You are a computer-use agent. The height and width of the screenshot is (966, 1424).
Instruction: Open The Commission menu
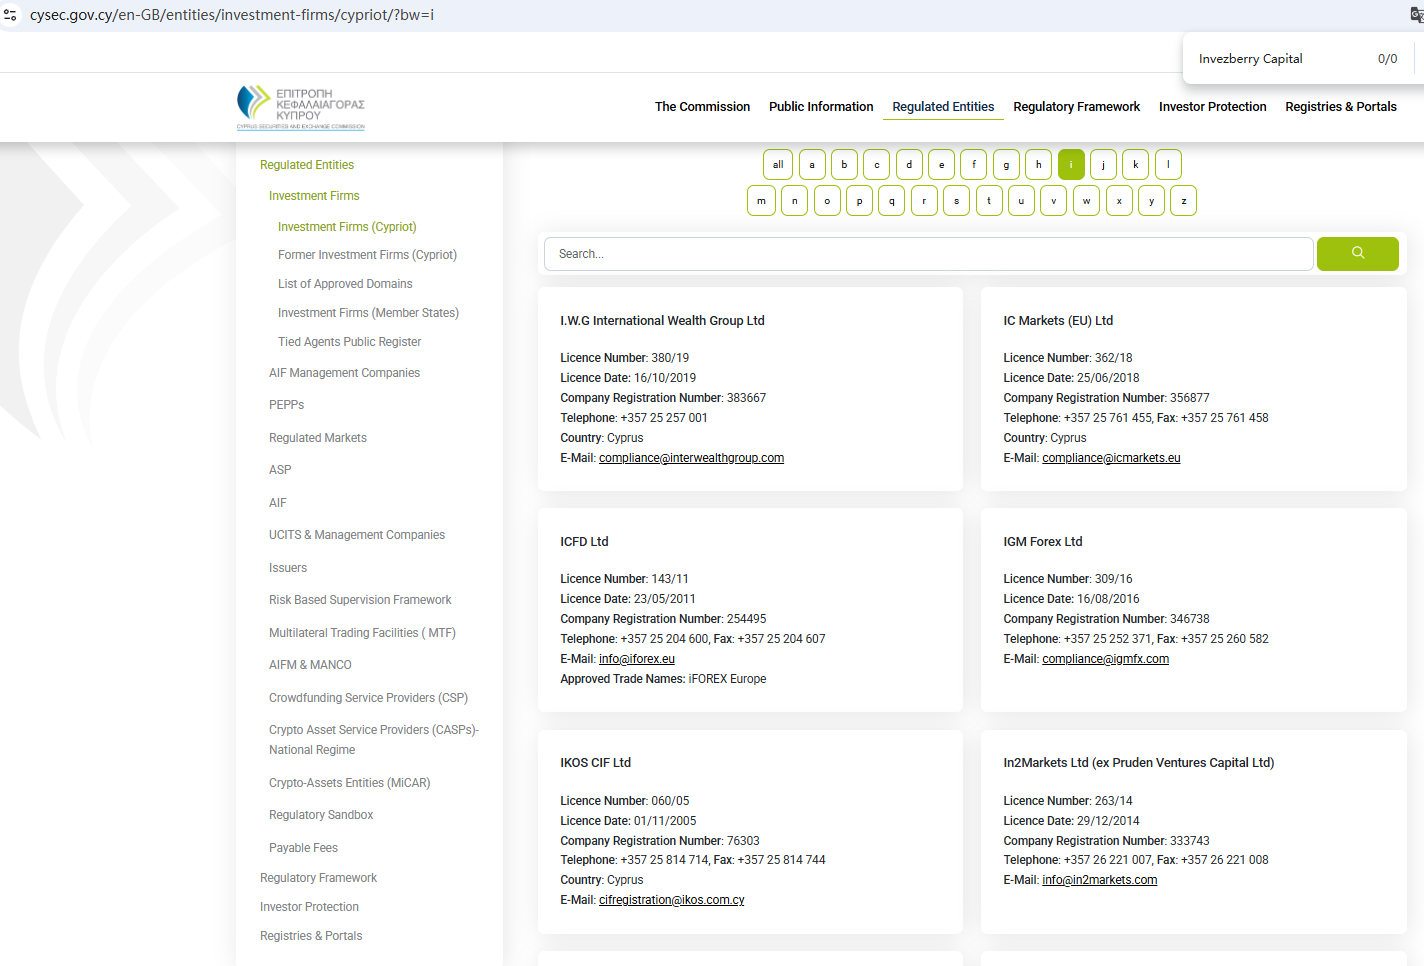tap(702, 107)
